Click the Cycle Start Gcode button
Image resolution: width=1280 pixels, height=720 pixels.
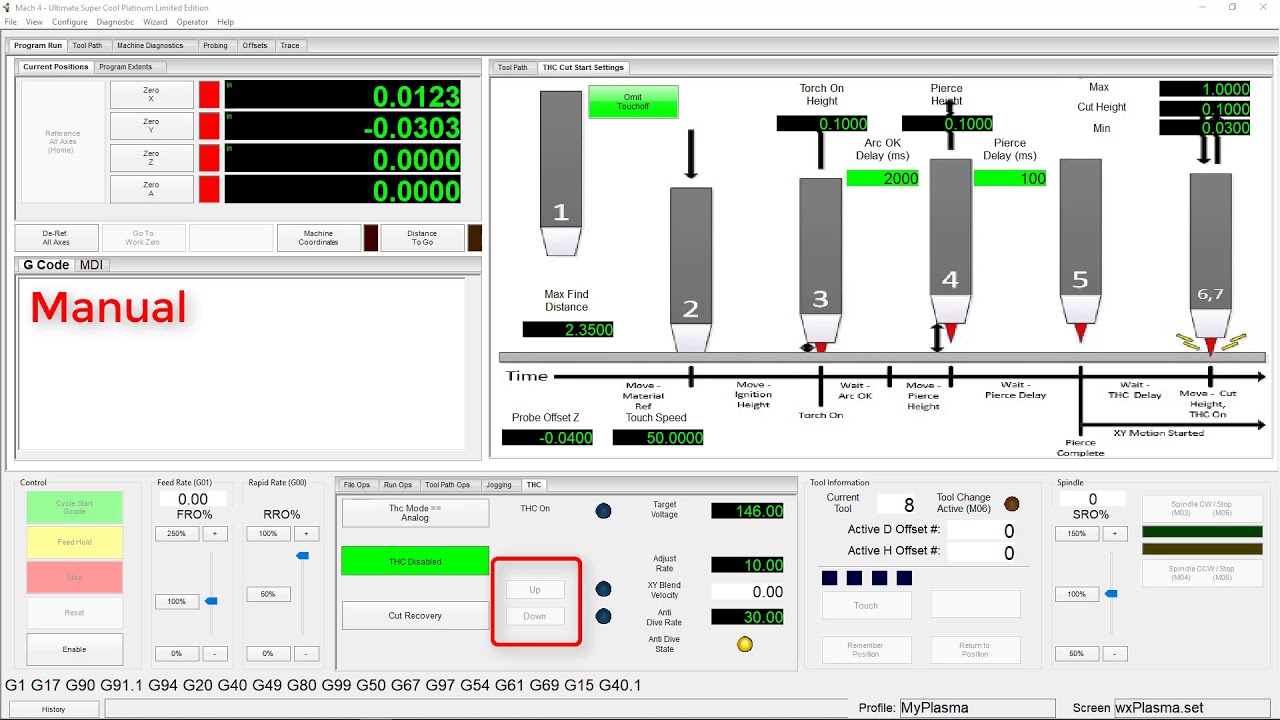pos(75,507)
